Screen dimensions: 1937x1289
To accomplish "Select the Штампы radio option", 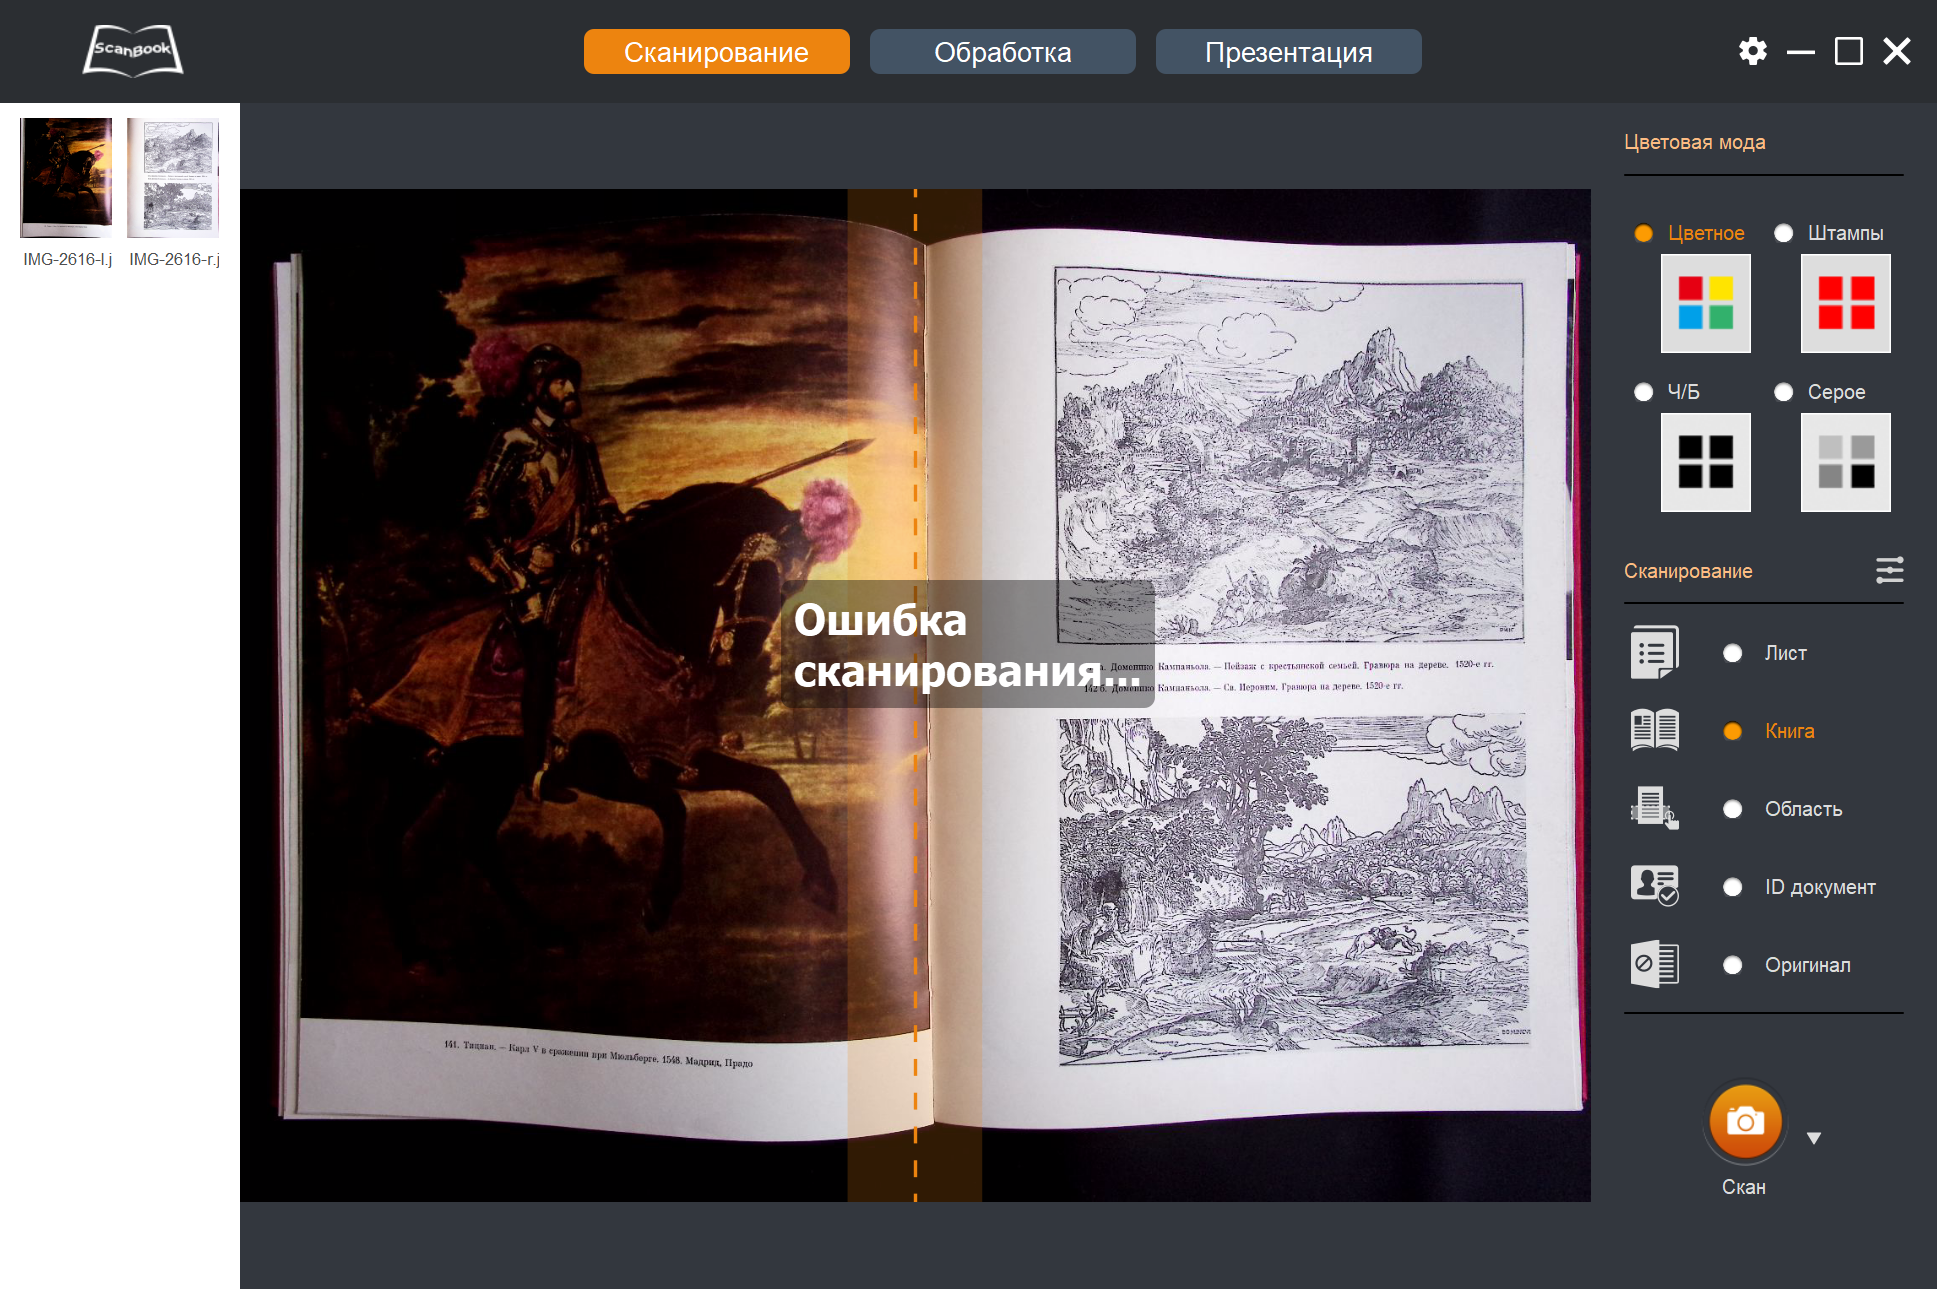I will point(1783,233).
